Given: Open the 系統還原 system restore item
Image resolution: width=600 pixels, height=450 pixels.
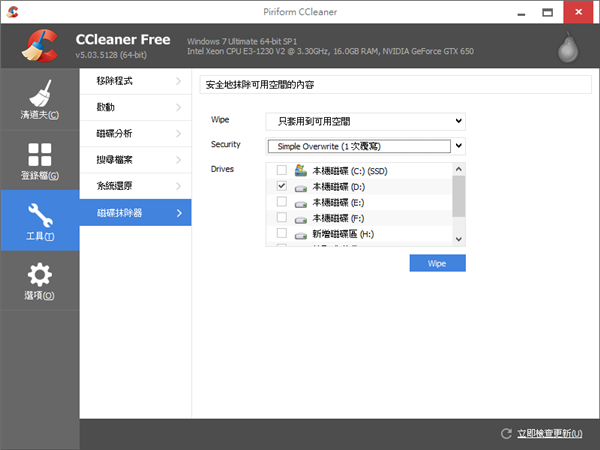Looking at the screenshot, I should (x=135, y=186).
